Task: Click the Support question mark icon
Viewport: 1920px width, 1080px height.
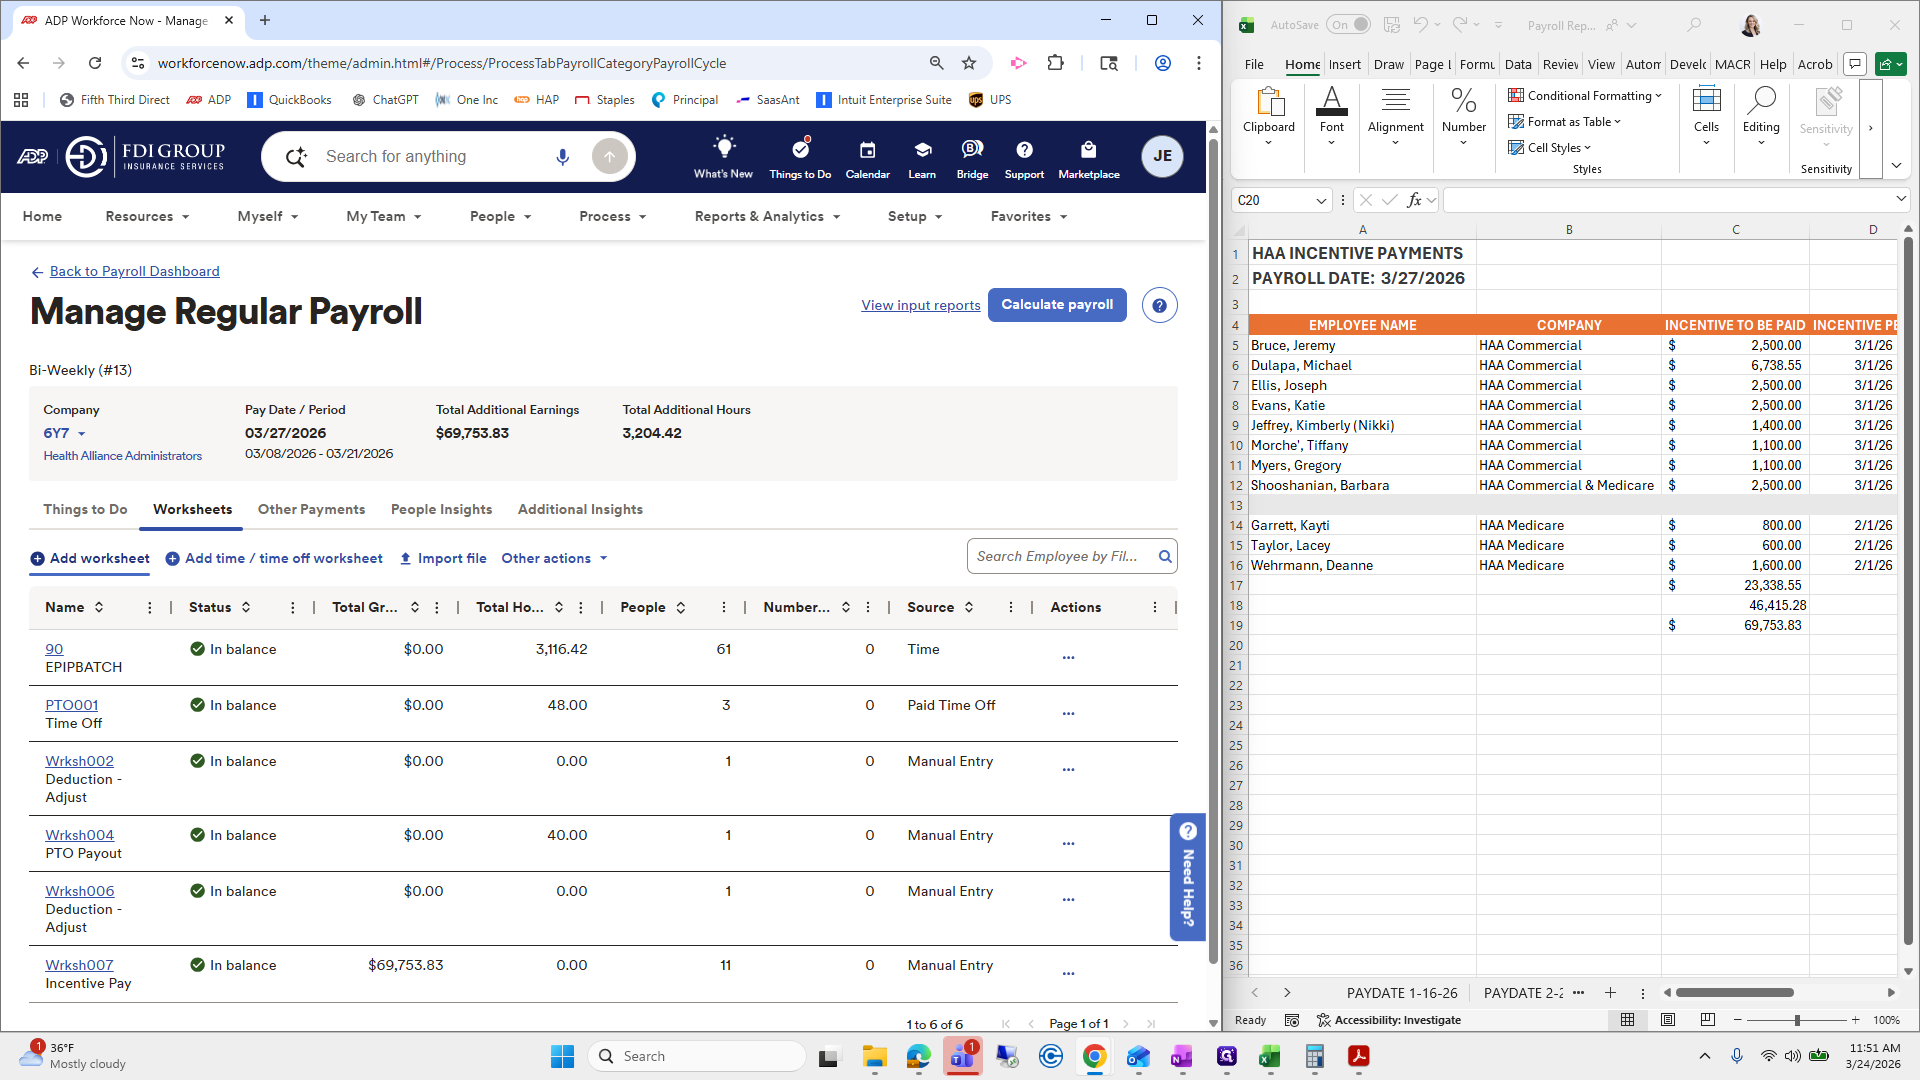Action: [1024, 150]
